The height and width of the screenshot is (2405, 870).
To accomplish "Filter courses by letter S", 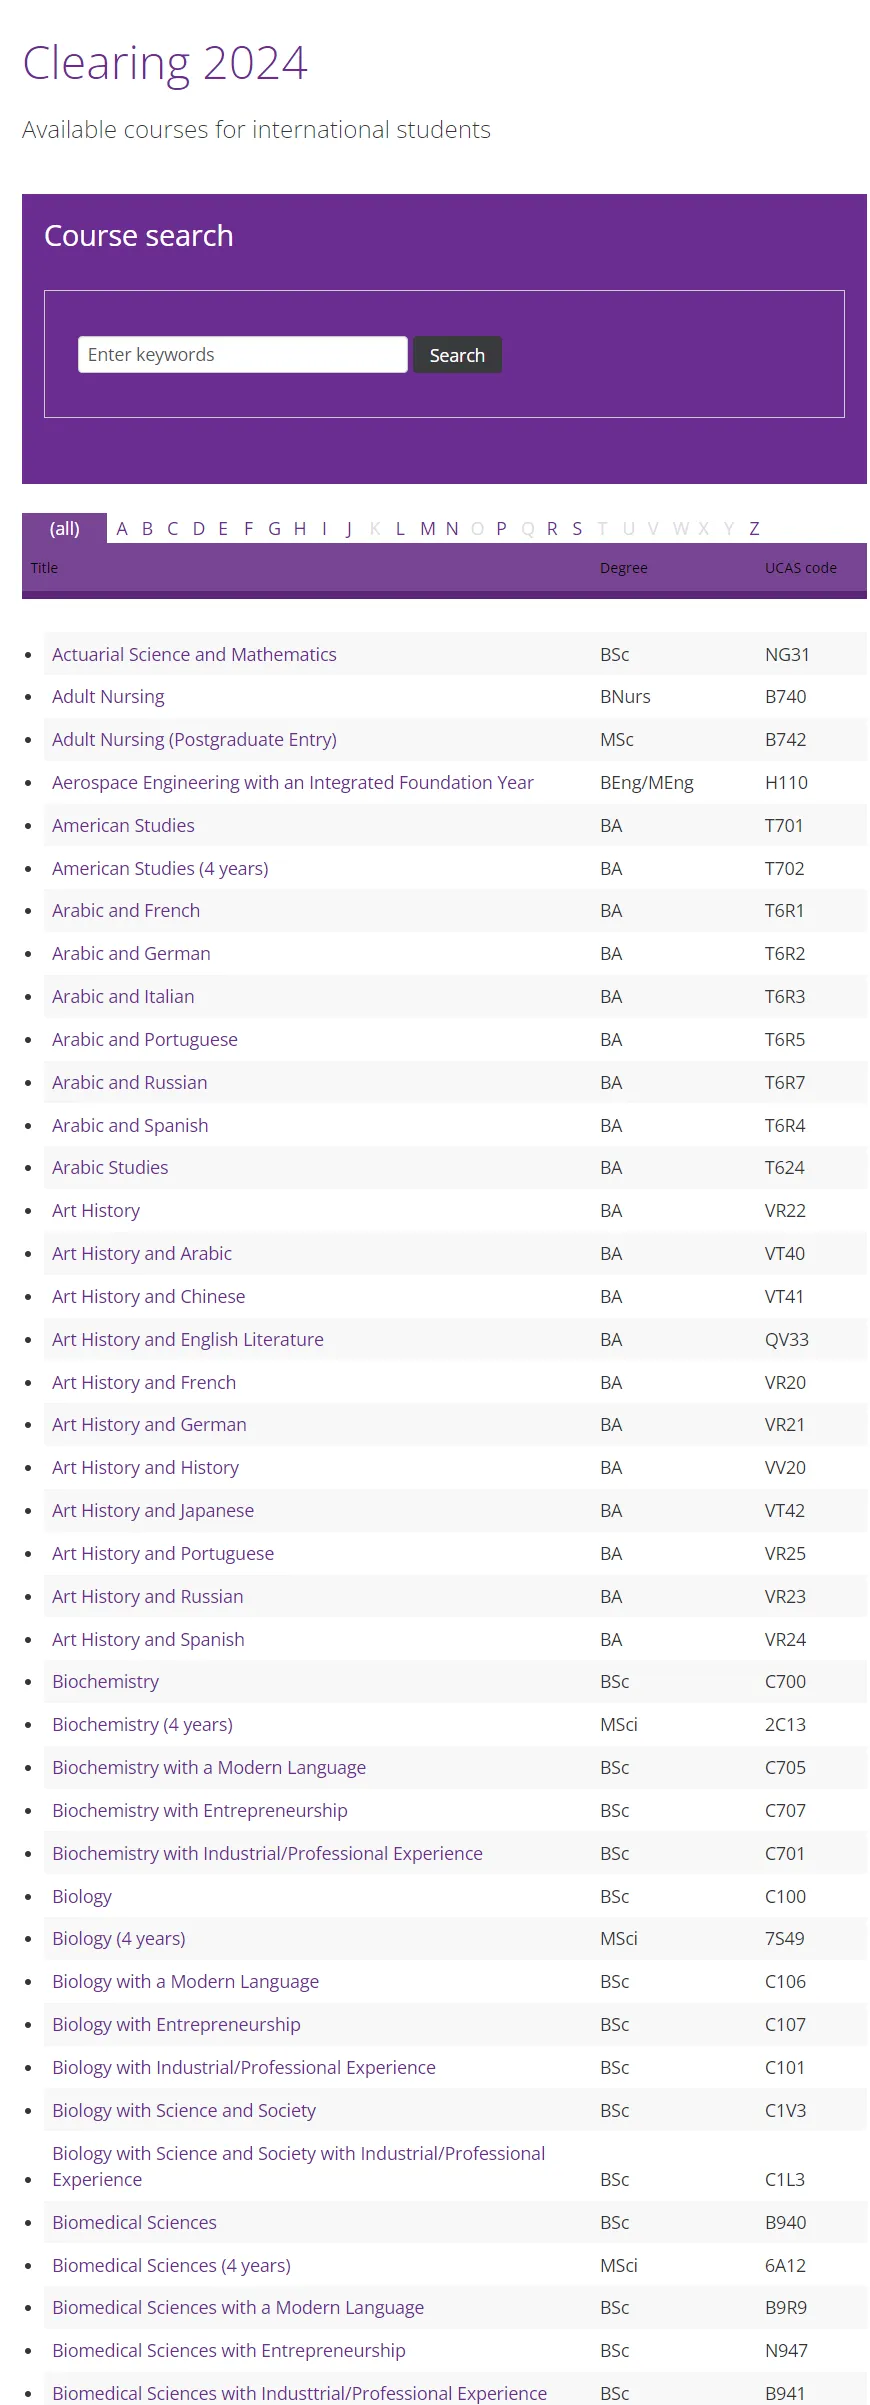I will tap(577, 529).
